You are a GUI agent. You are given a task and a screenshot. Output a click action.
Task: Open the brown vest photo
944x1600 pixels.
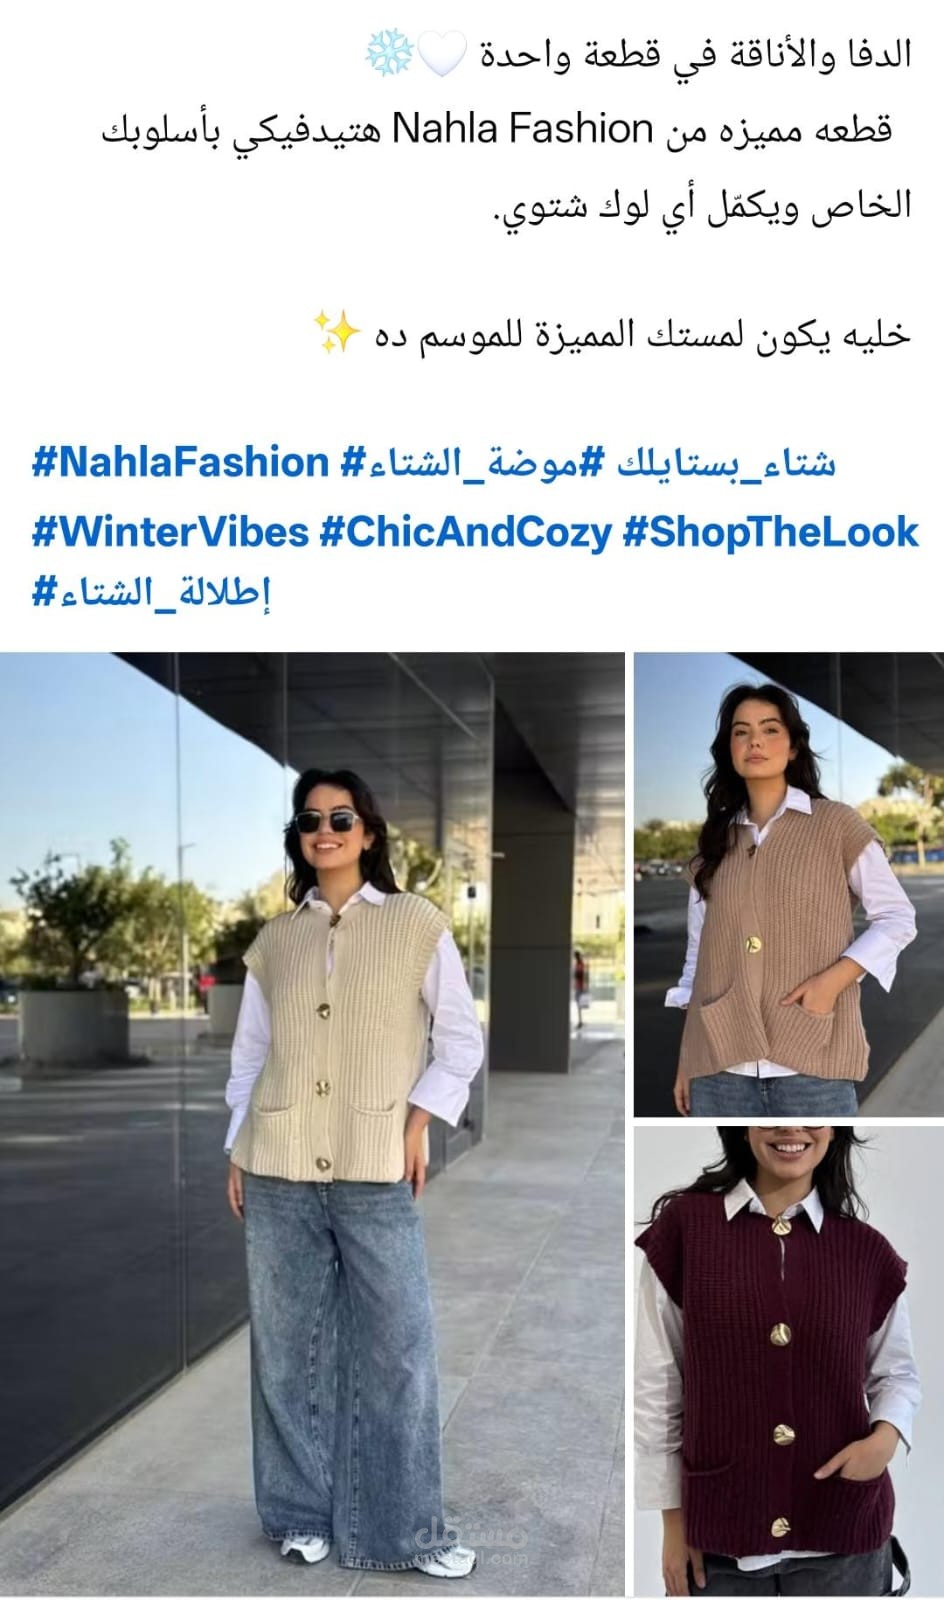coord(789,885)
